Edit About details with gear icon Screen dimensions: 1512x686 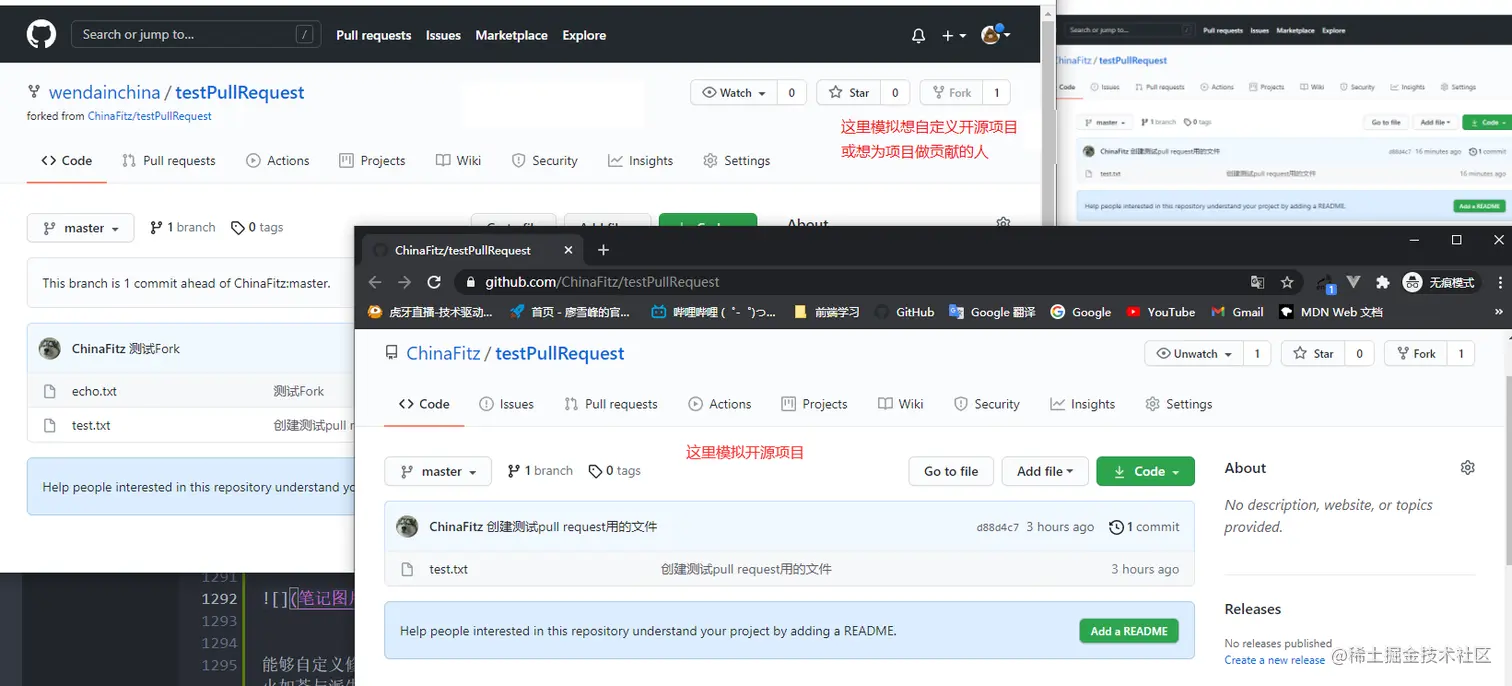(x=1467, y=468)
